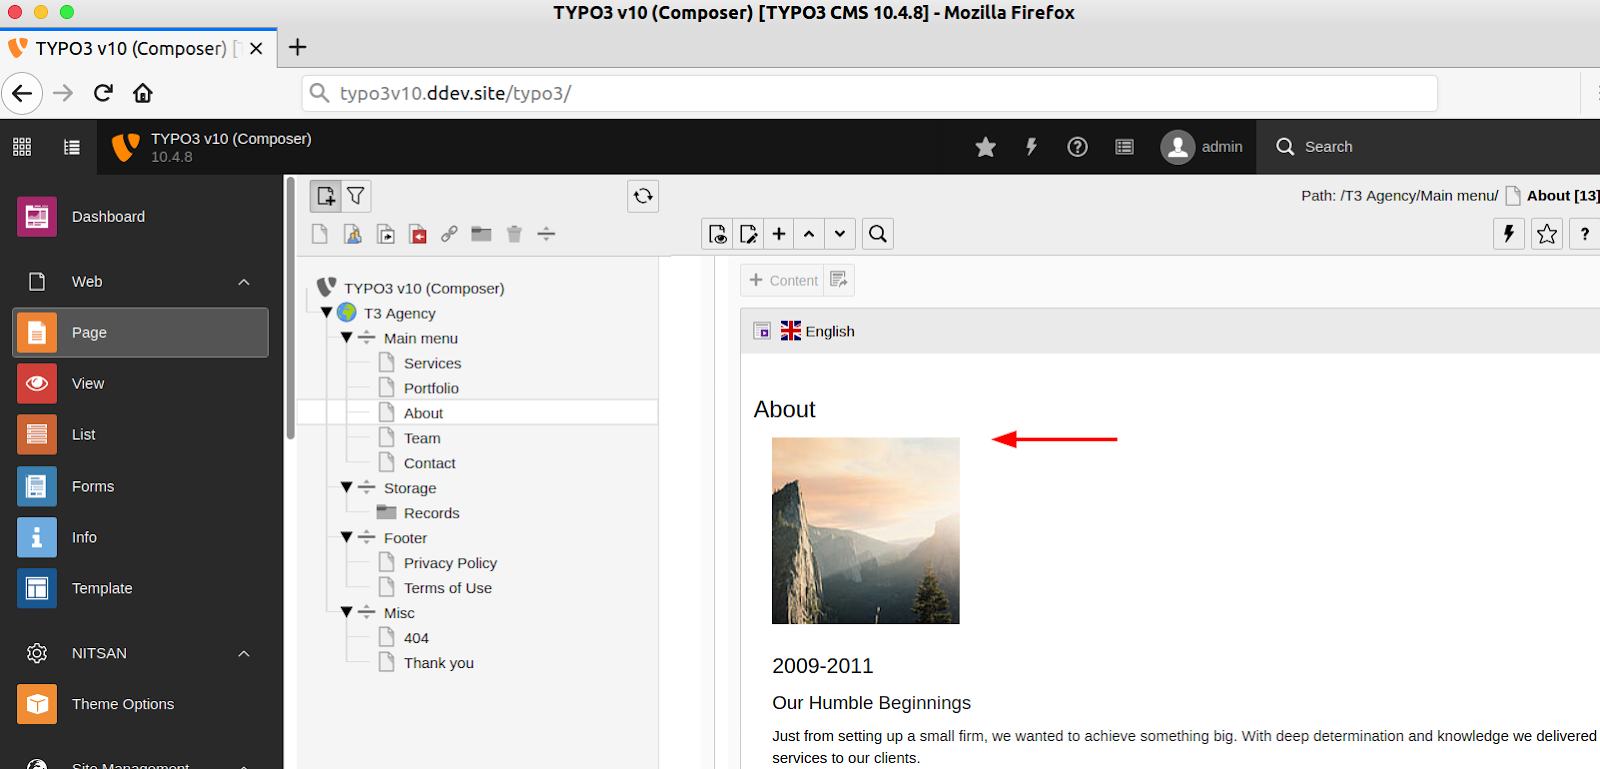Open the help question mark menu in top bar
The image size is (1600, 769).
coord(1077,147)
